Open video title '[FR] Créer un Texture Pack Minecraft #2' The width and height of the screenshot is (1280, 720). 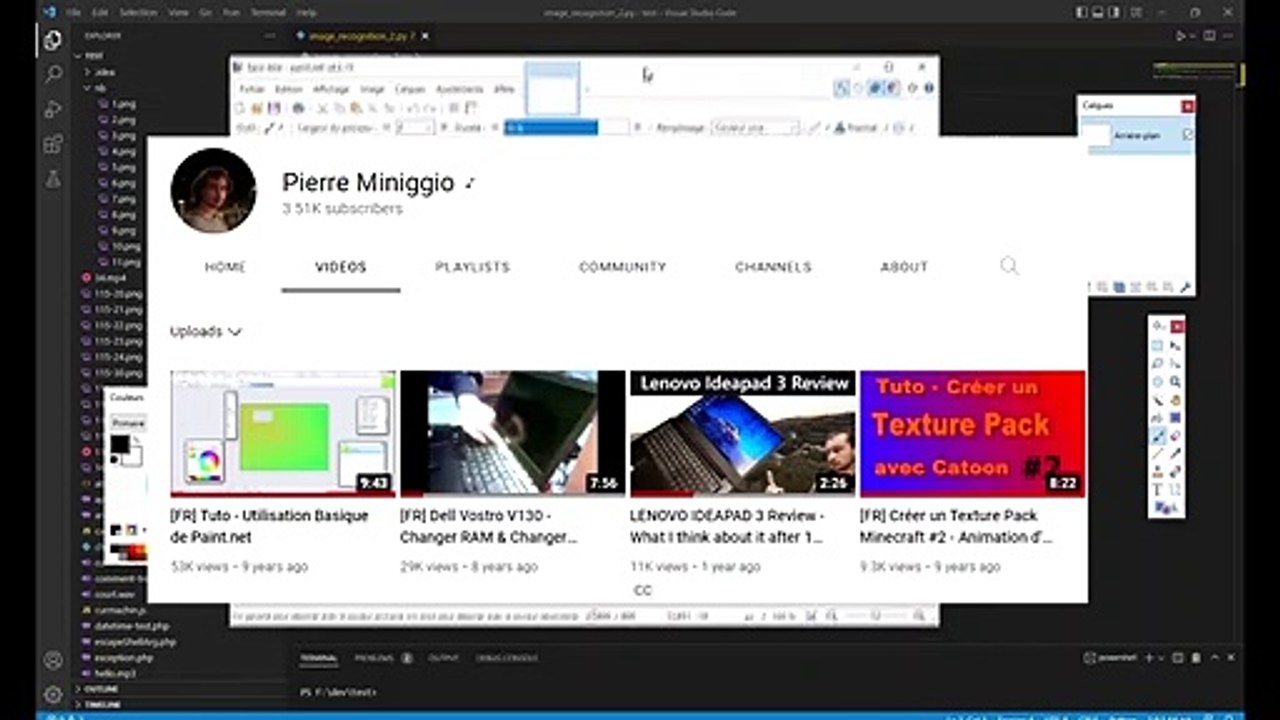pos(956,526)
